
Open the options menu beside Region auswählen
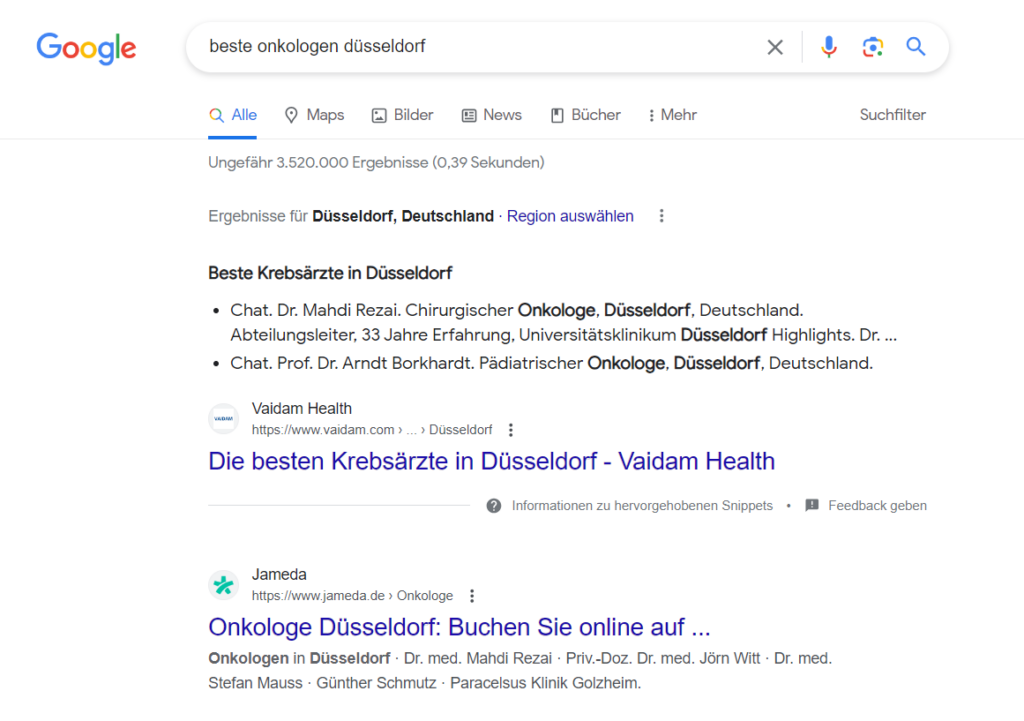662,216
